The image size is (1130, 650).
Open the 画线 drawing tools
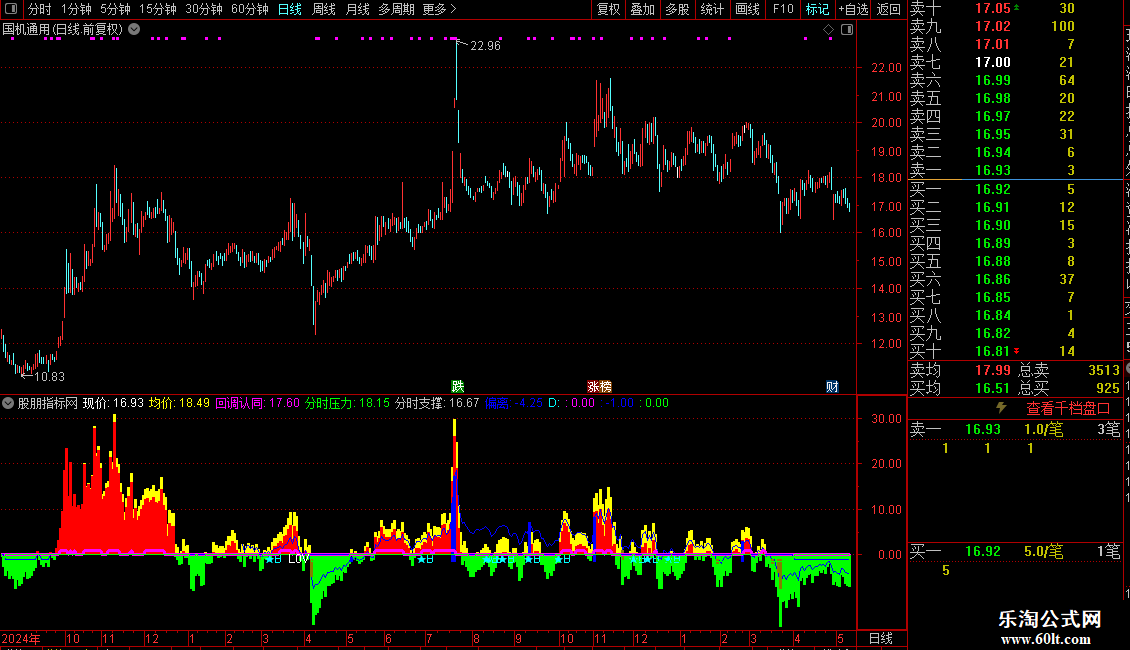point(747,9)
